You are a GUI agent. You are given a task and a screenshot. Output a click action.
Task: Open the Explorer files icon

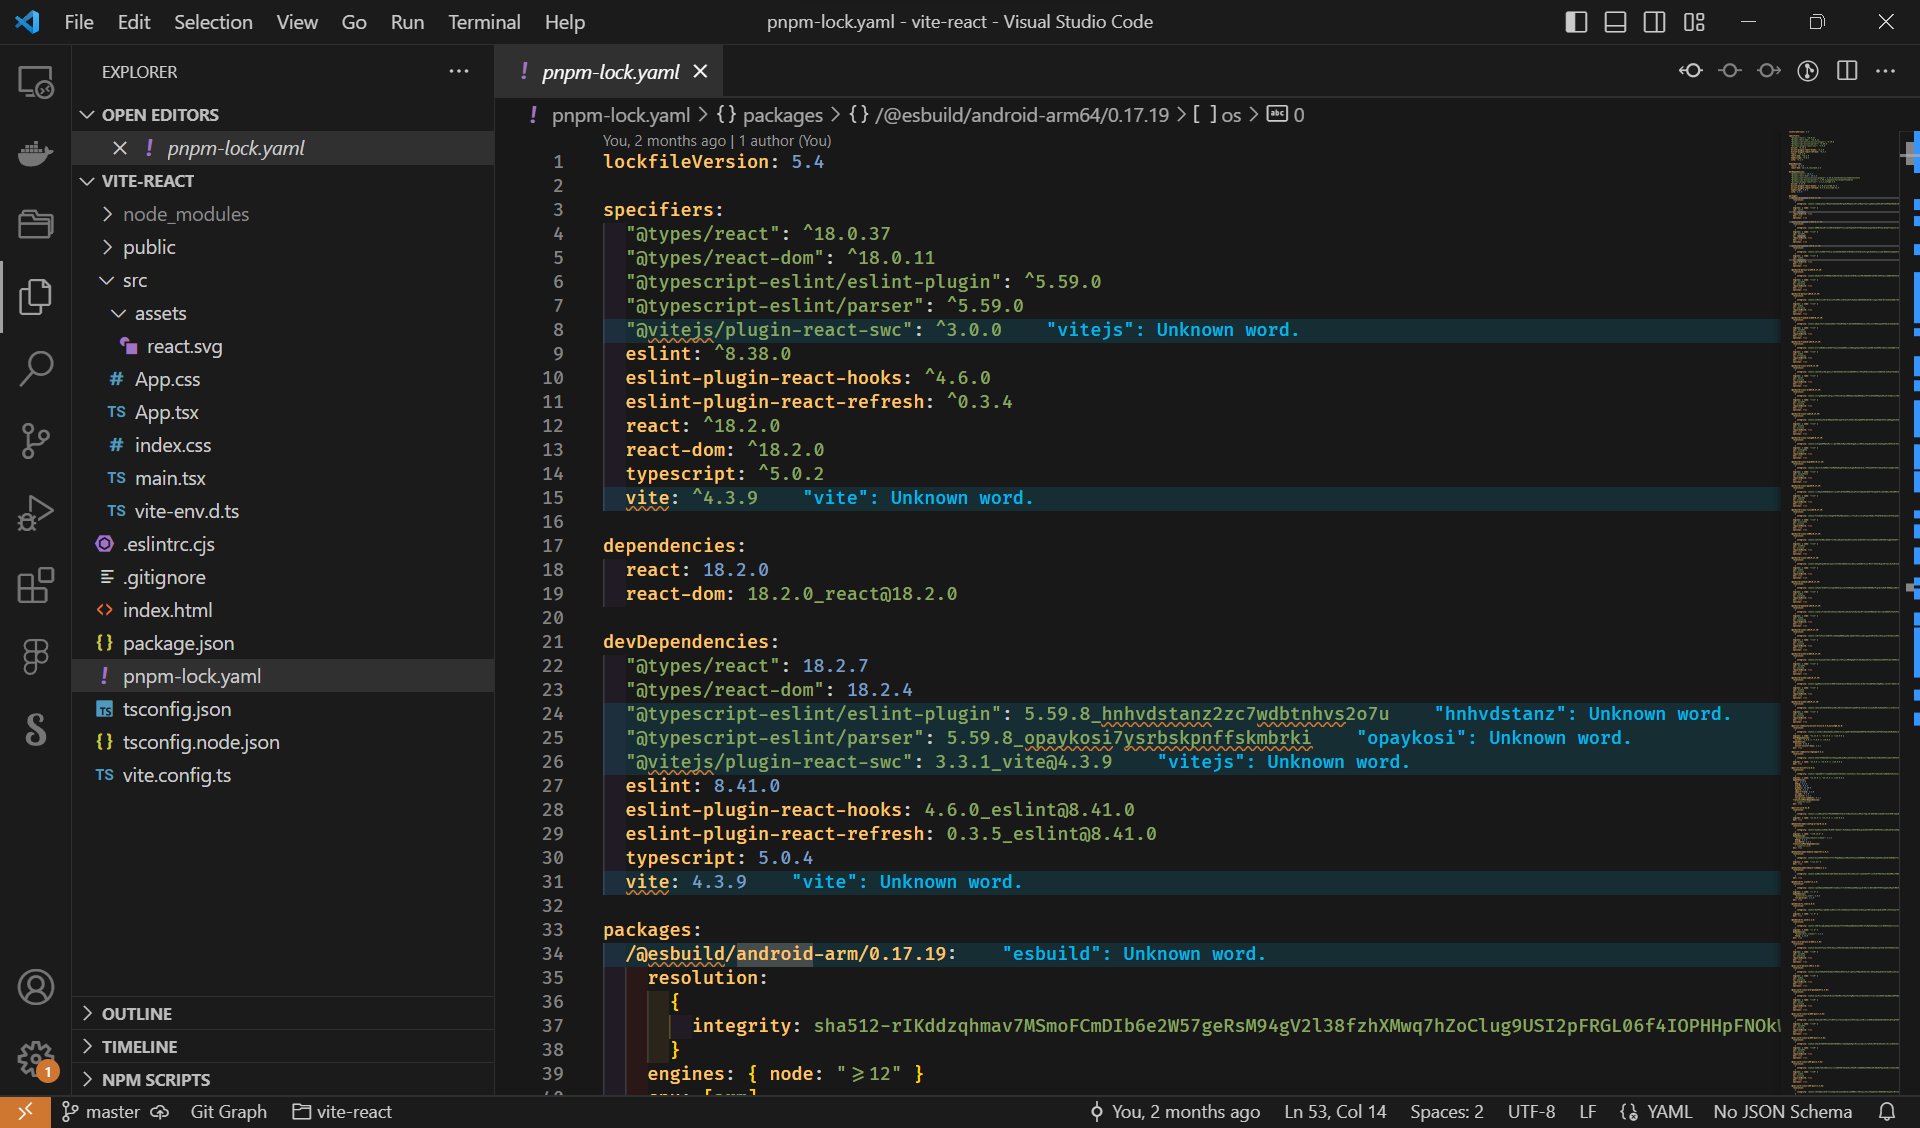[x=36, y=297]
